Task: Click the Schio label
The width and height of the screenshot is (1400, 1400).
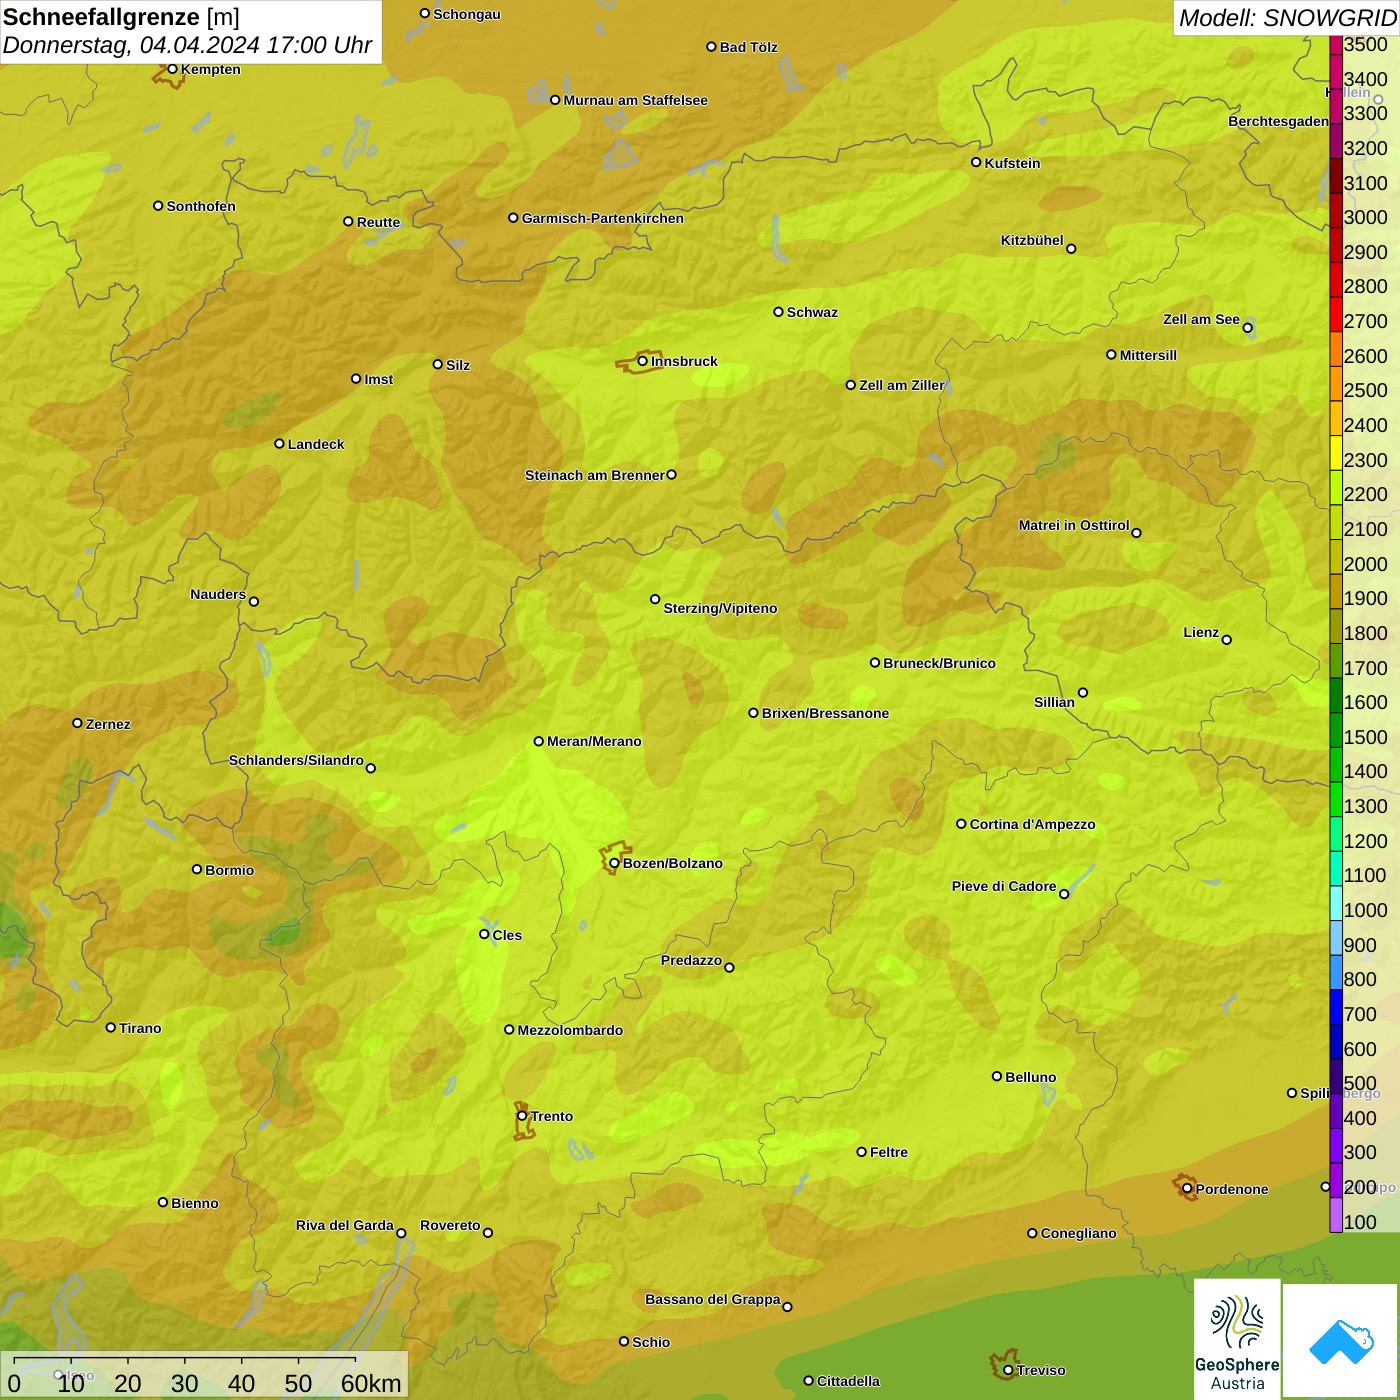Action: 651,1342
